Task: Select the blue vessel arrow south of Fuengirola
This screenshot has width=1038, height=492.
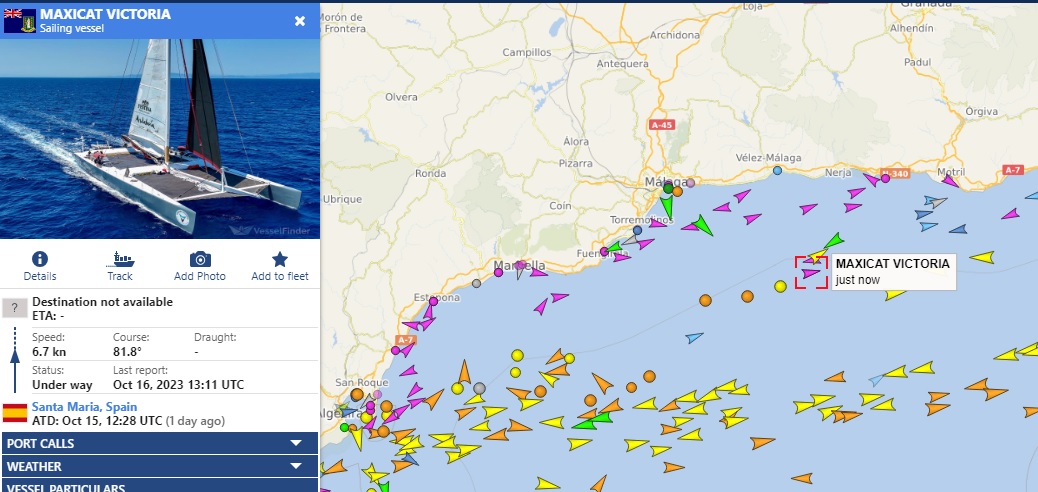Action: coord(694,337)
